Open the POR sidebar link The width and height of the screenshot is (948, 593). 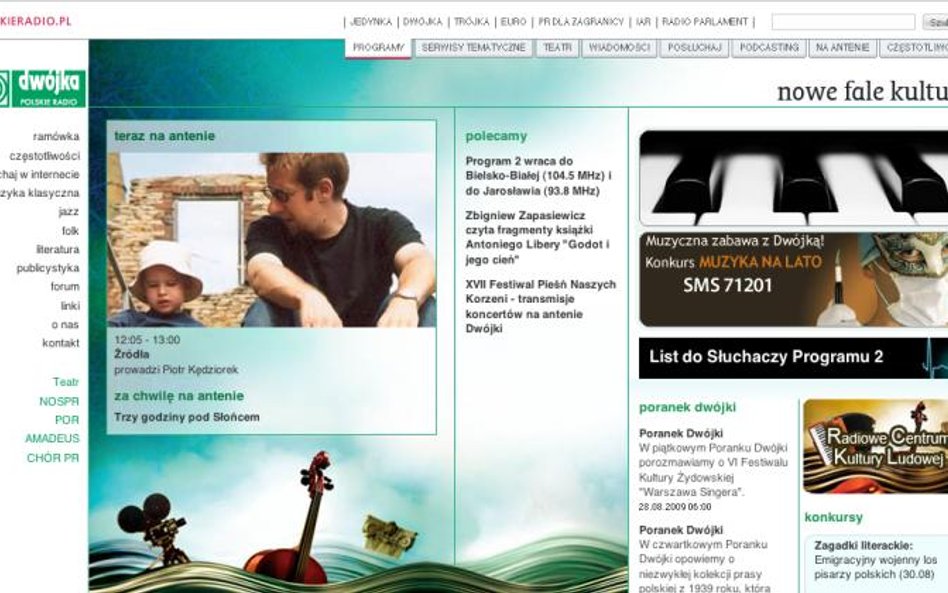tap(67, 420)
